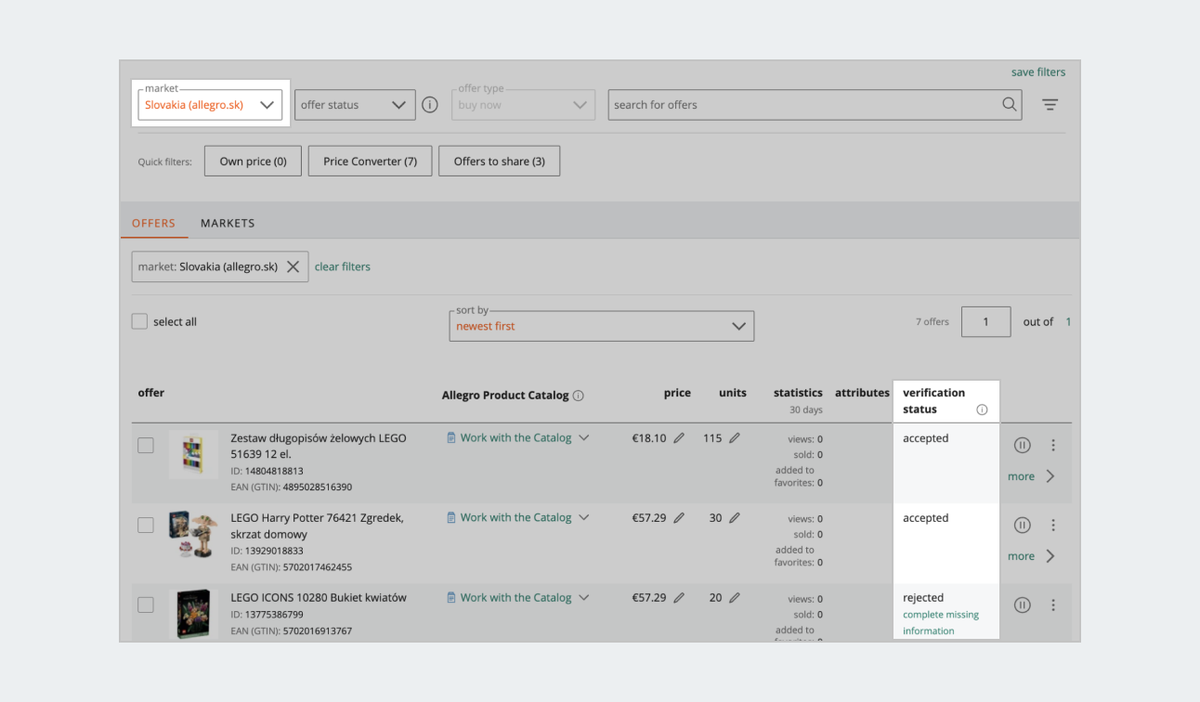The width and height of the screenshot is (1200, 702).
Task: Open the offer status dropdown
Action: click(x=355, y=104)
